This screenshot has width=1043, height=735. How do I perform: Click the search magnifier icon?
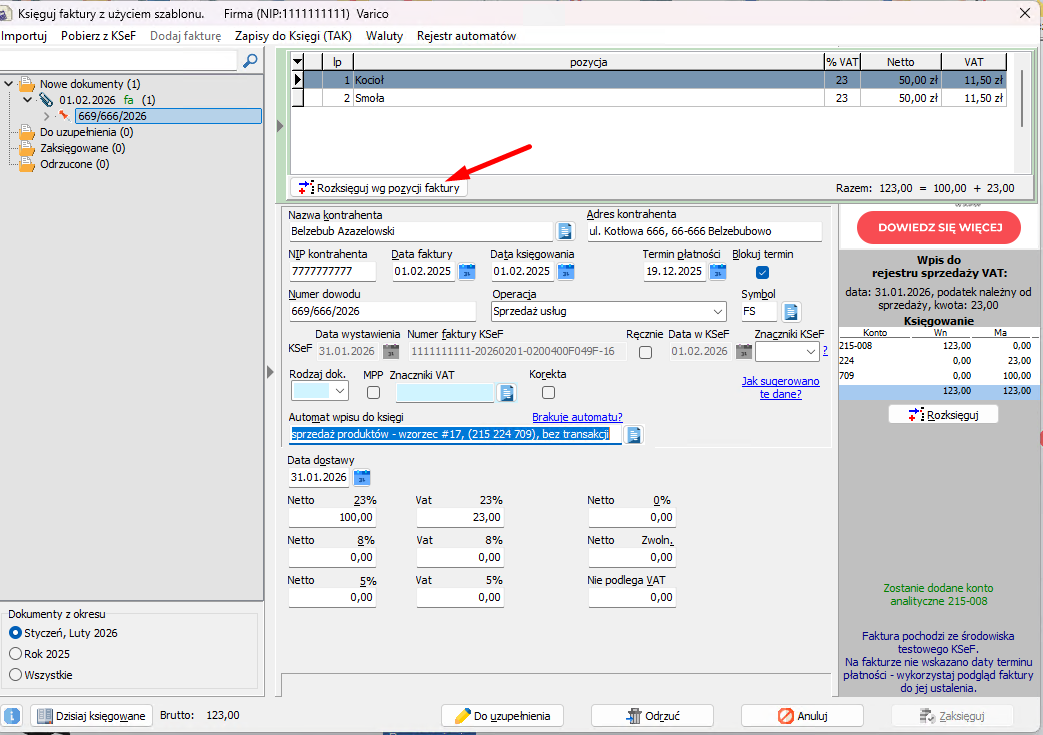(250, 61)
